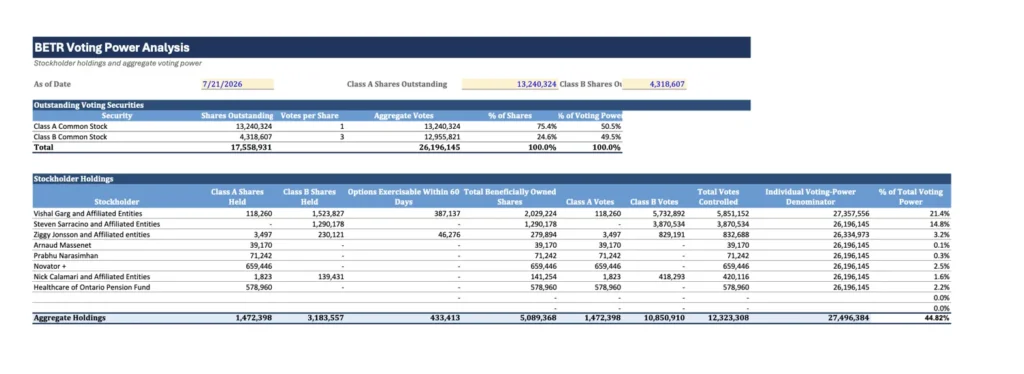1024x374 pixels.
Task: Select the As of Date input cell
Action: [x=238, y=84]
